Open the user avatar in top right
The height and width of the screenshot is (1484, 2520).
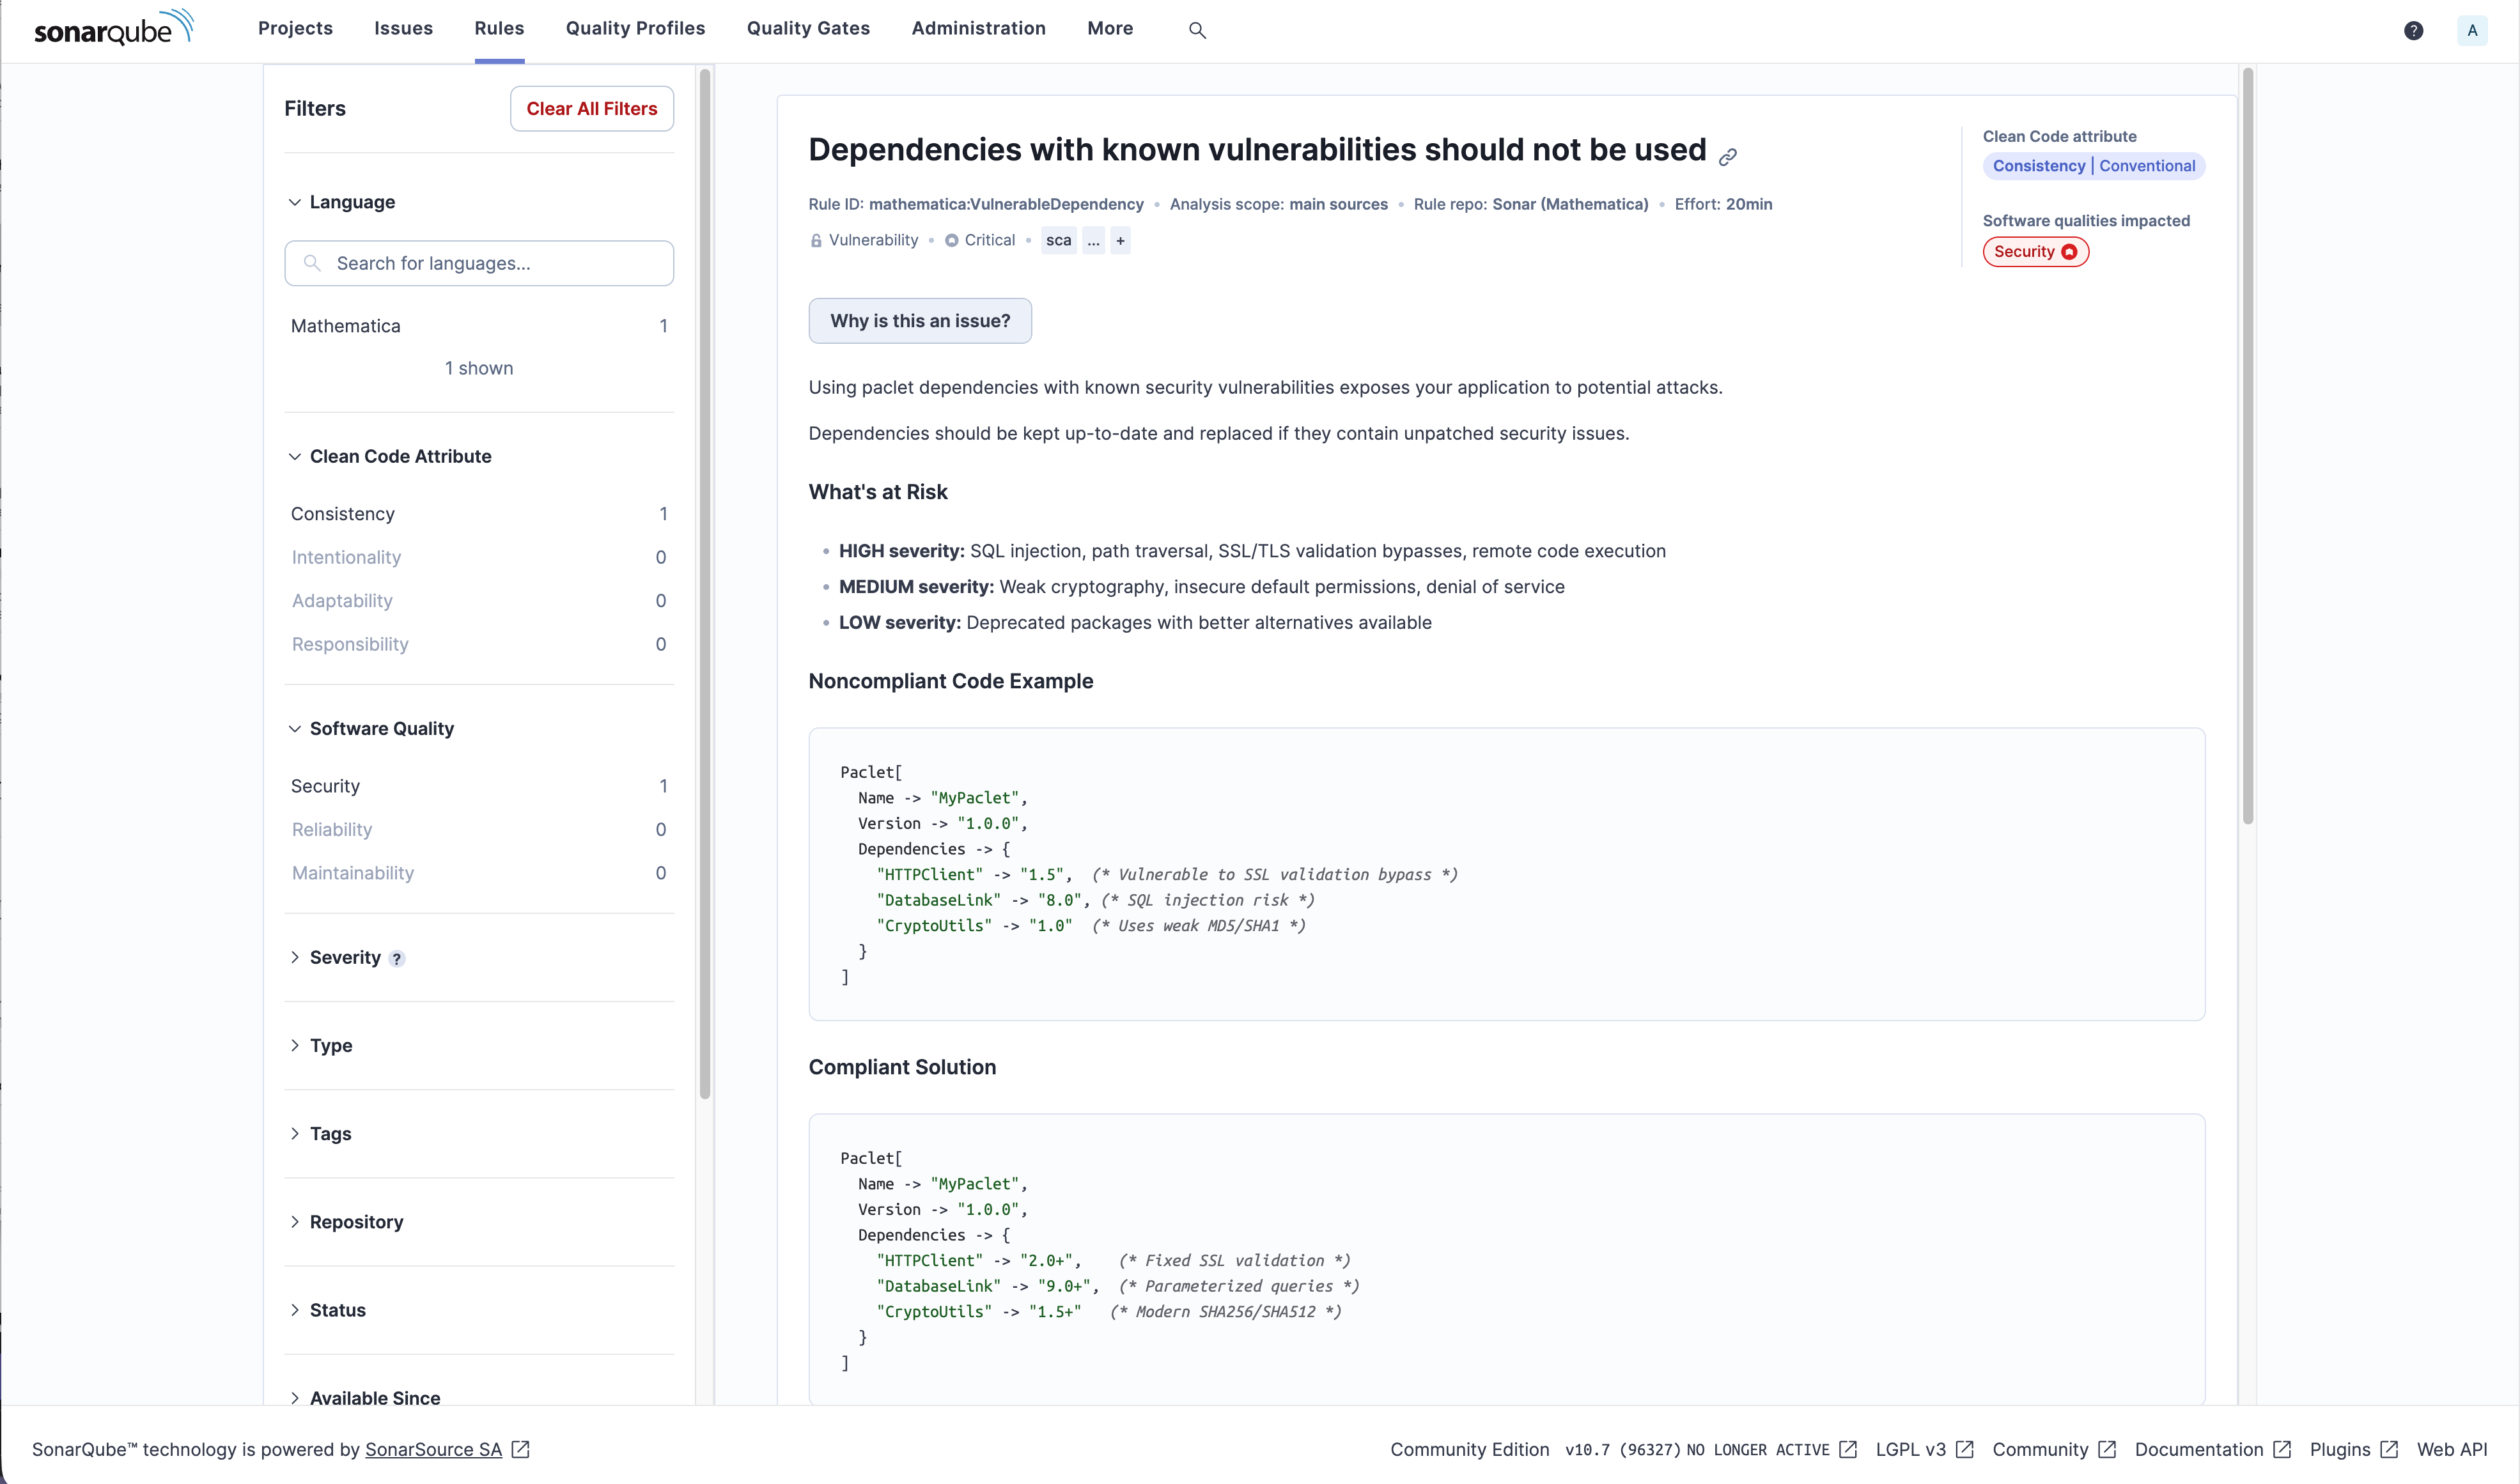[x=2472, y=30]
